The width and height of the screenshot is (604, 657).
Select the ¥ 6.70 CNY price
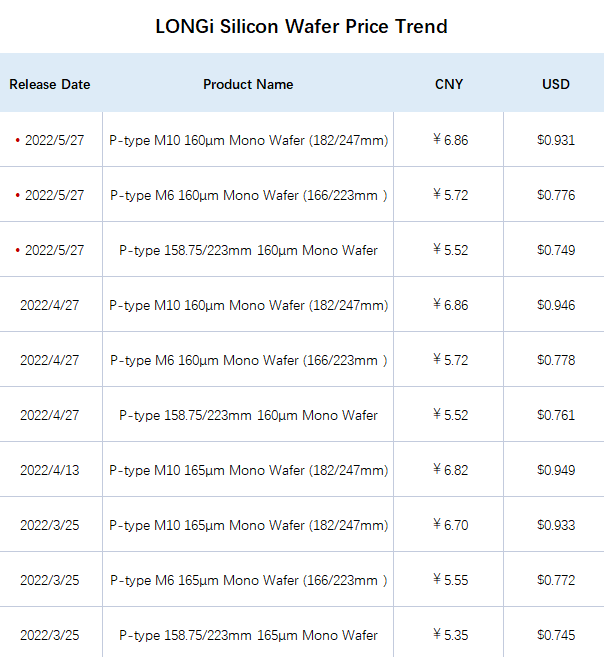[451, 525]
